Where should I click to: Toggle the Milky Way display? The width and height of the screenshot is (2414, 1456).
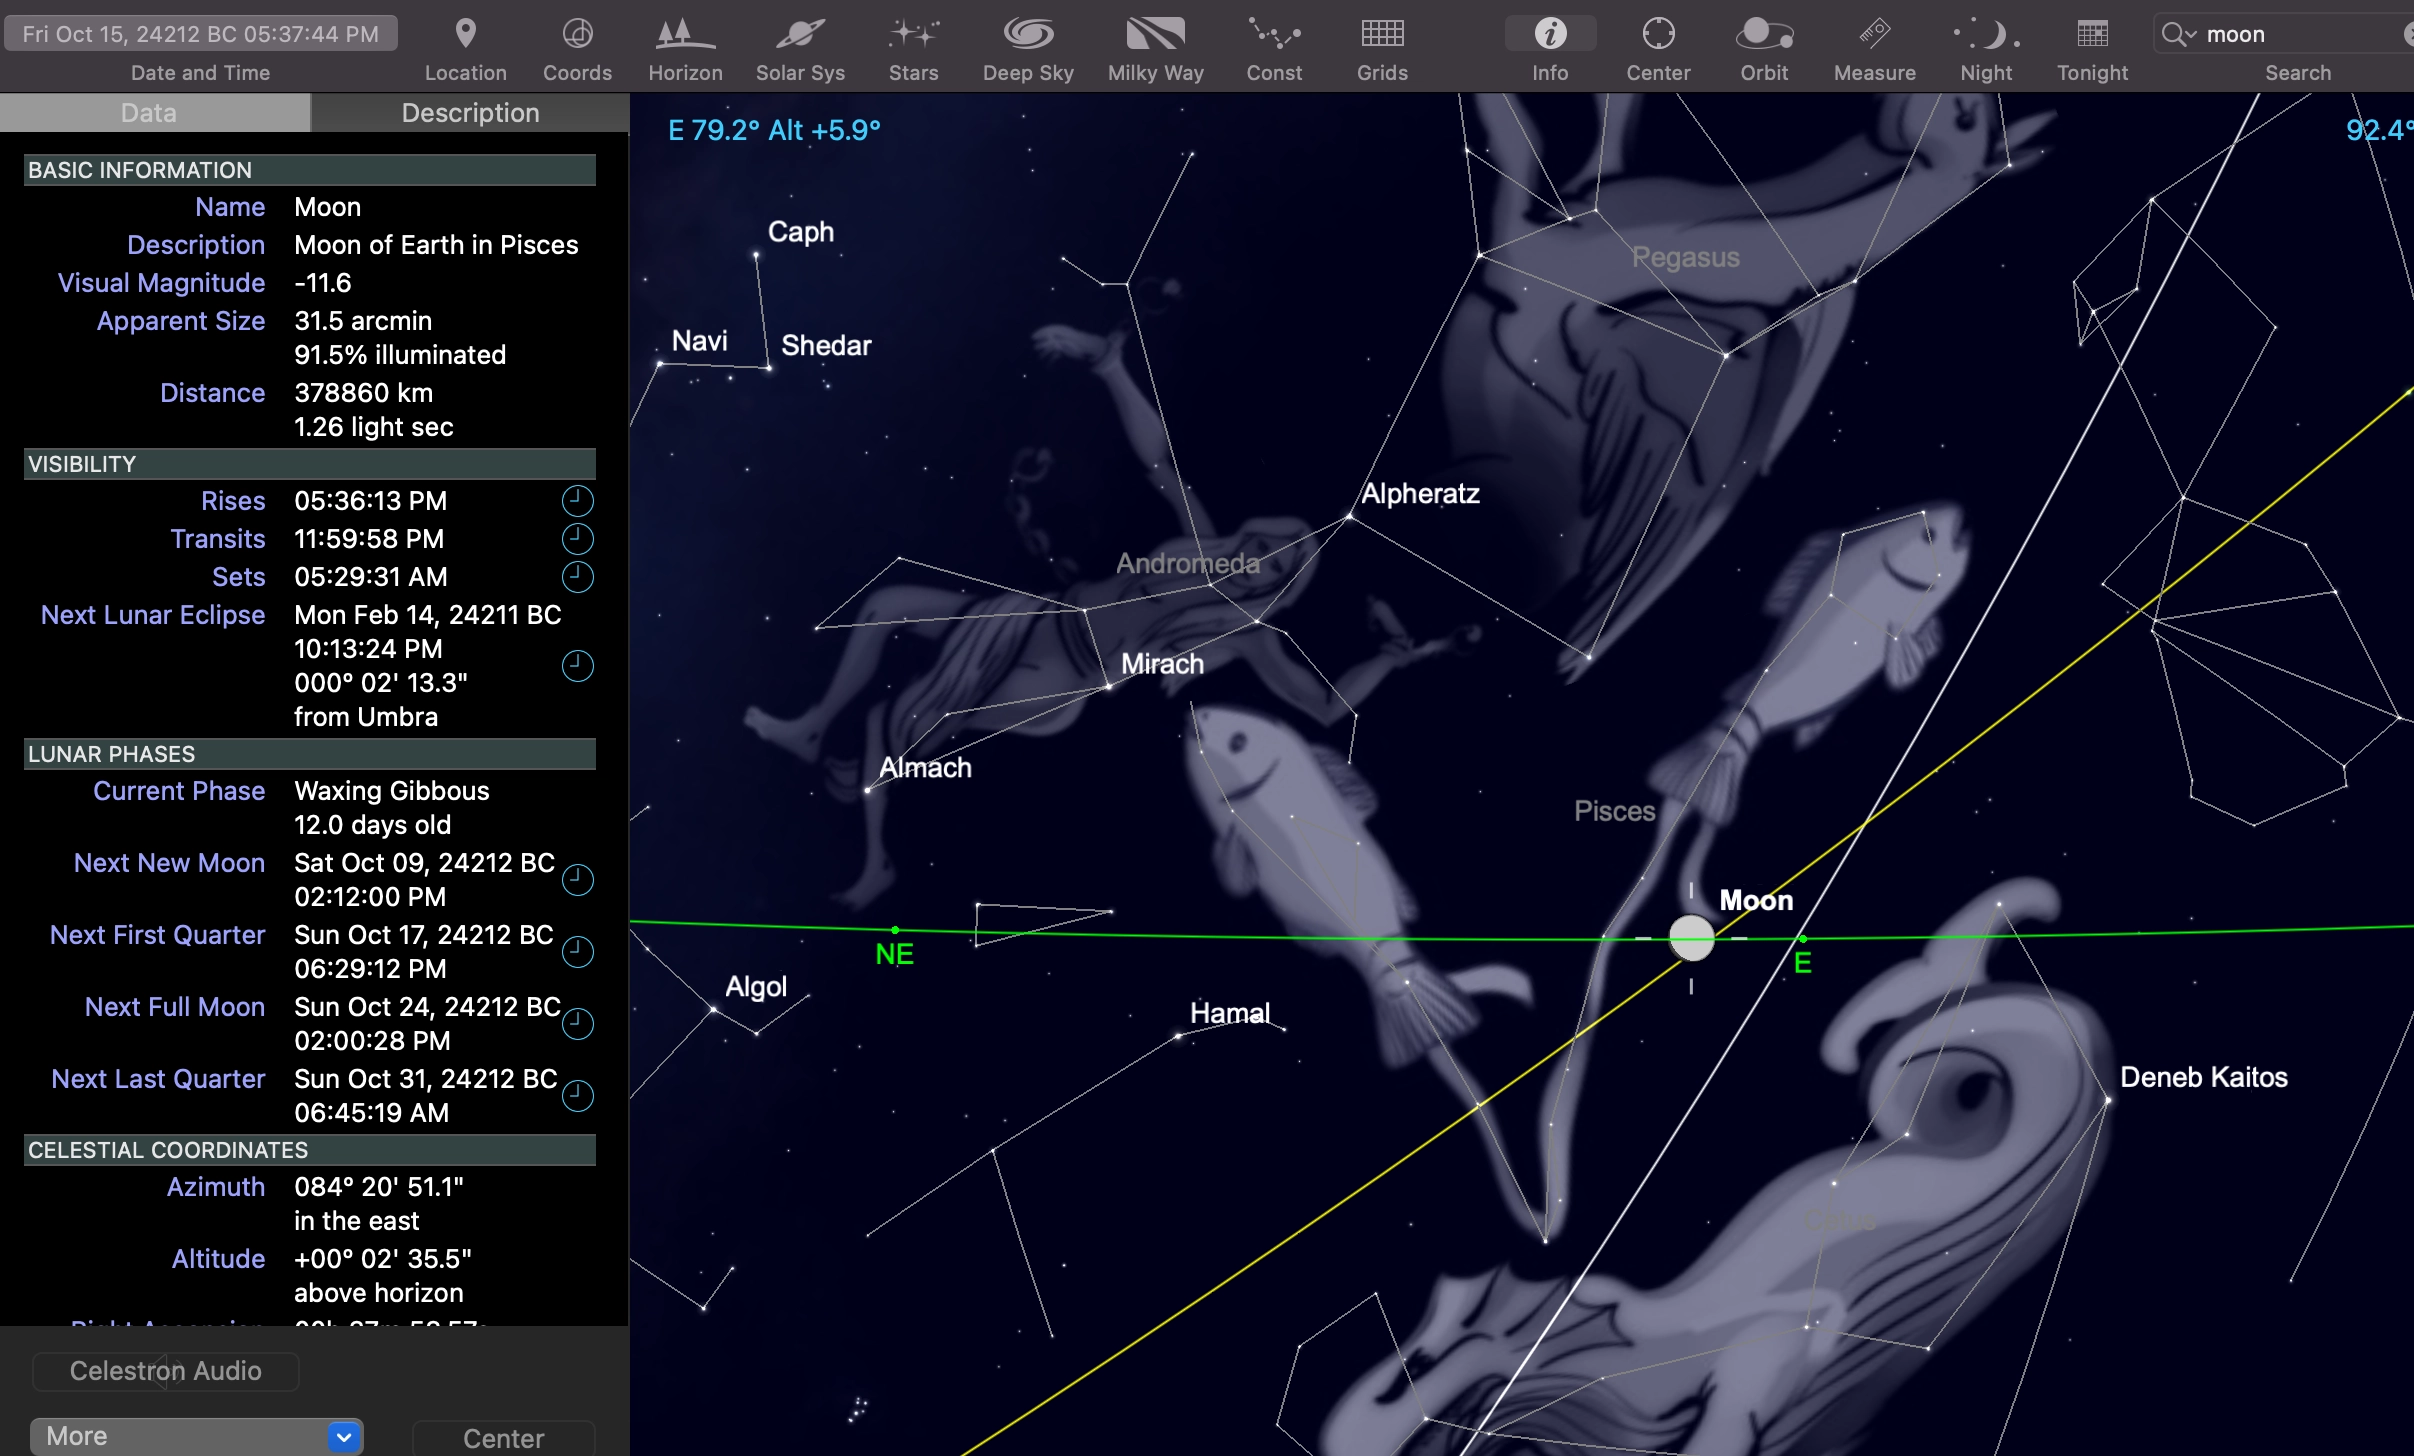pyautogui.click(x=1155, y=34)
